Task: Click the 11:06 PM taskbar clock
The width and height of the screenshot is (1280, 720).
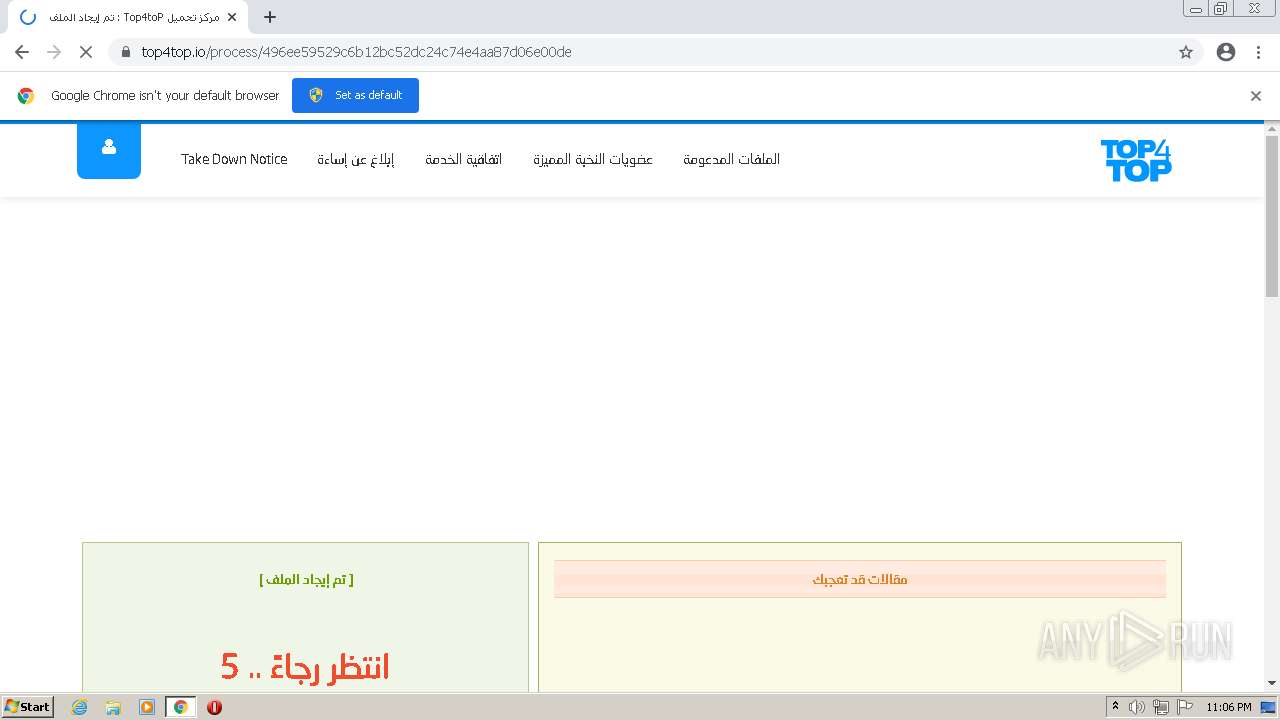Action: click(x=1229, y=707)
